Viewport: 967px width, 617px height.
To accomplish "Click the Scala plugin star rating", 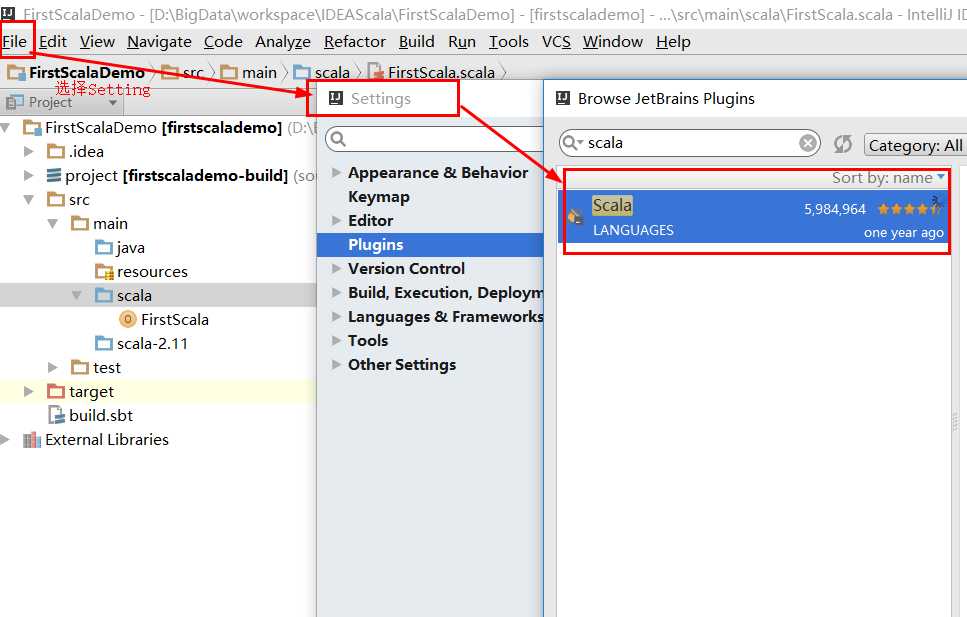I will point(909,209).
